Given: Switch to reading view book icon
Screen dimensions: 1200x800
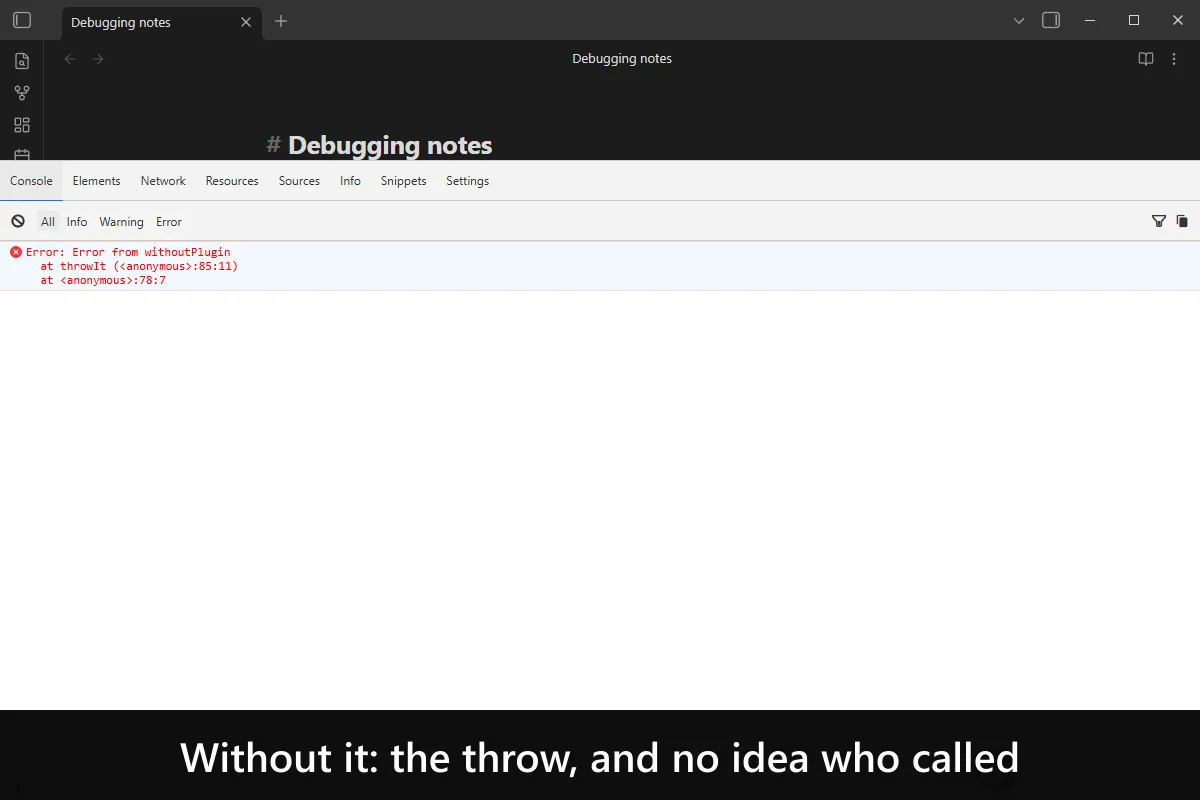Looking at the screenshot, I should (x=1146, y=59).
